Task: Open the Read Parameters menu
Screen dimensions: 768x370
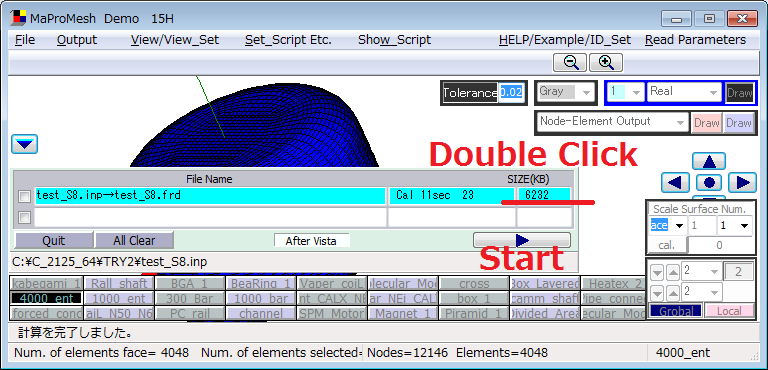Action: click(696, 40)
